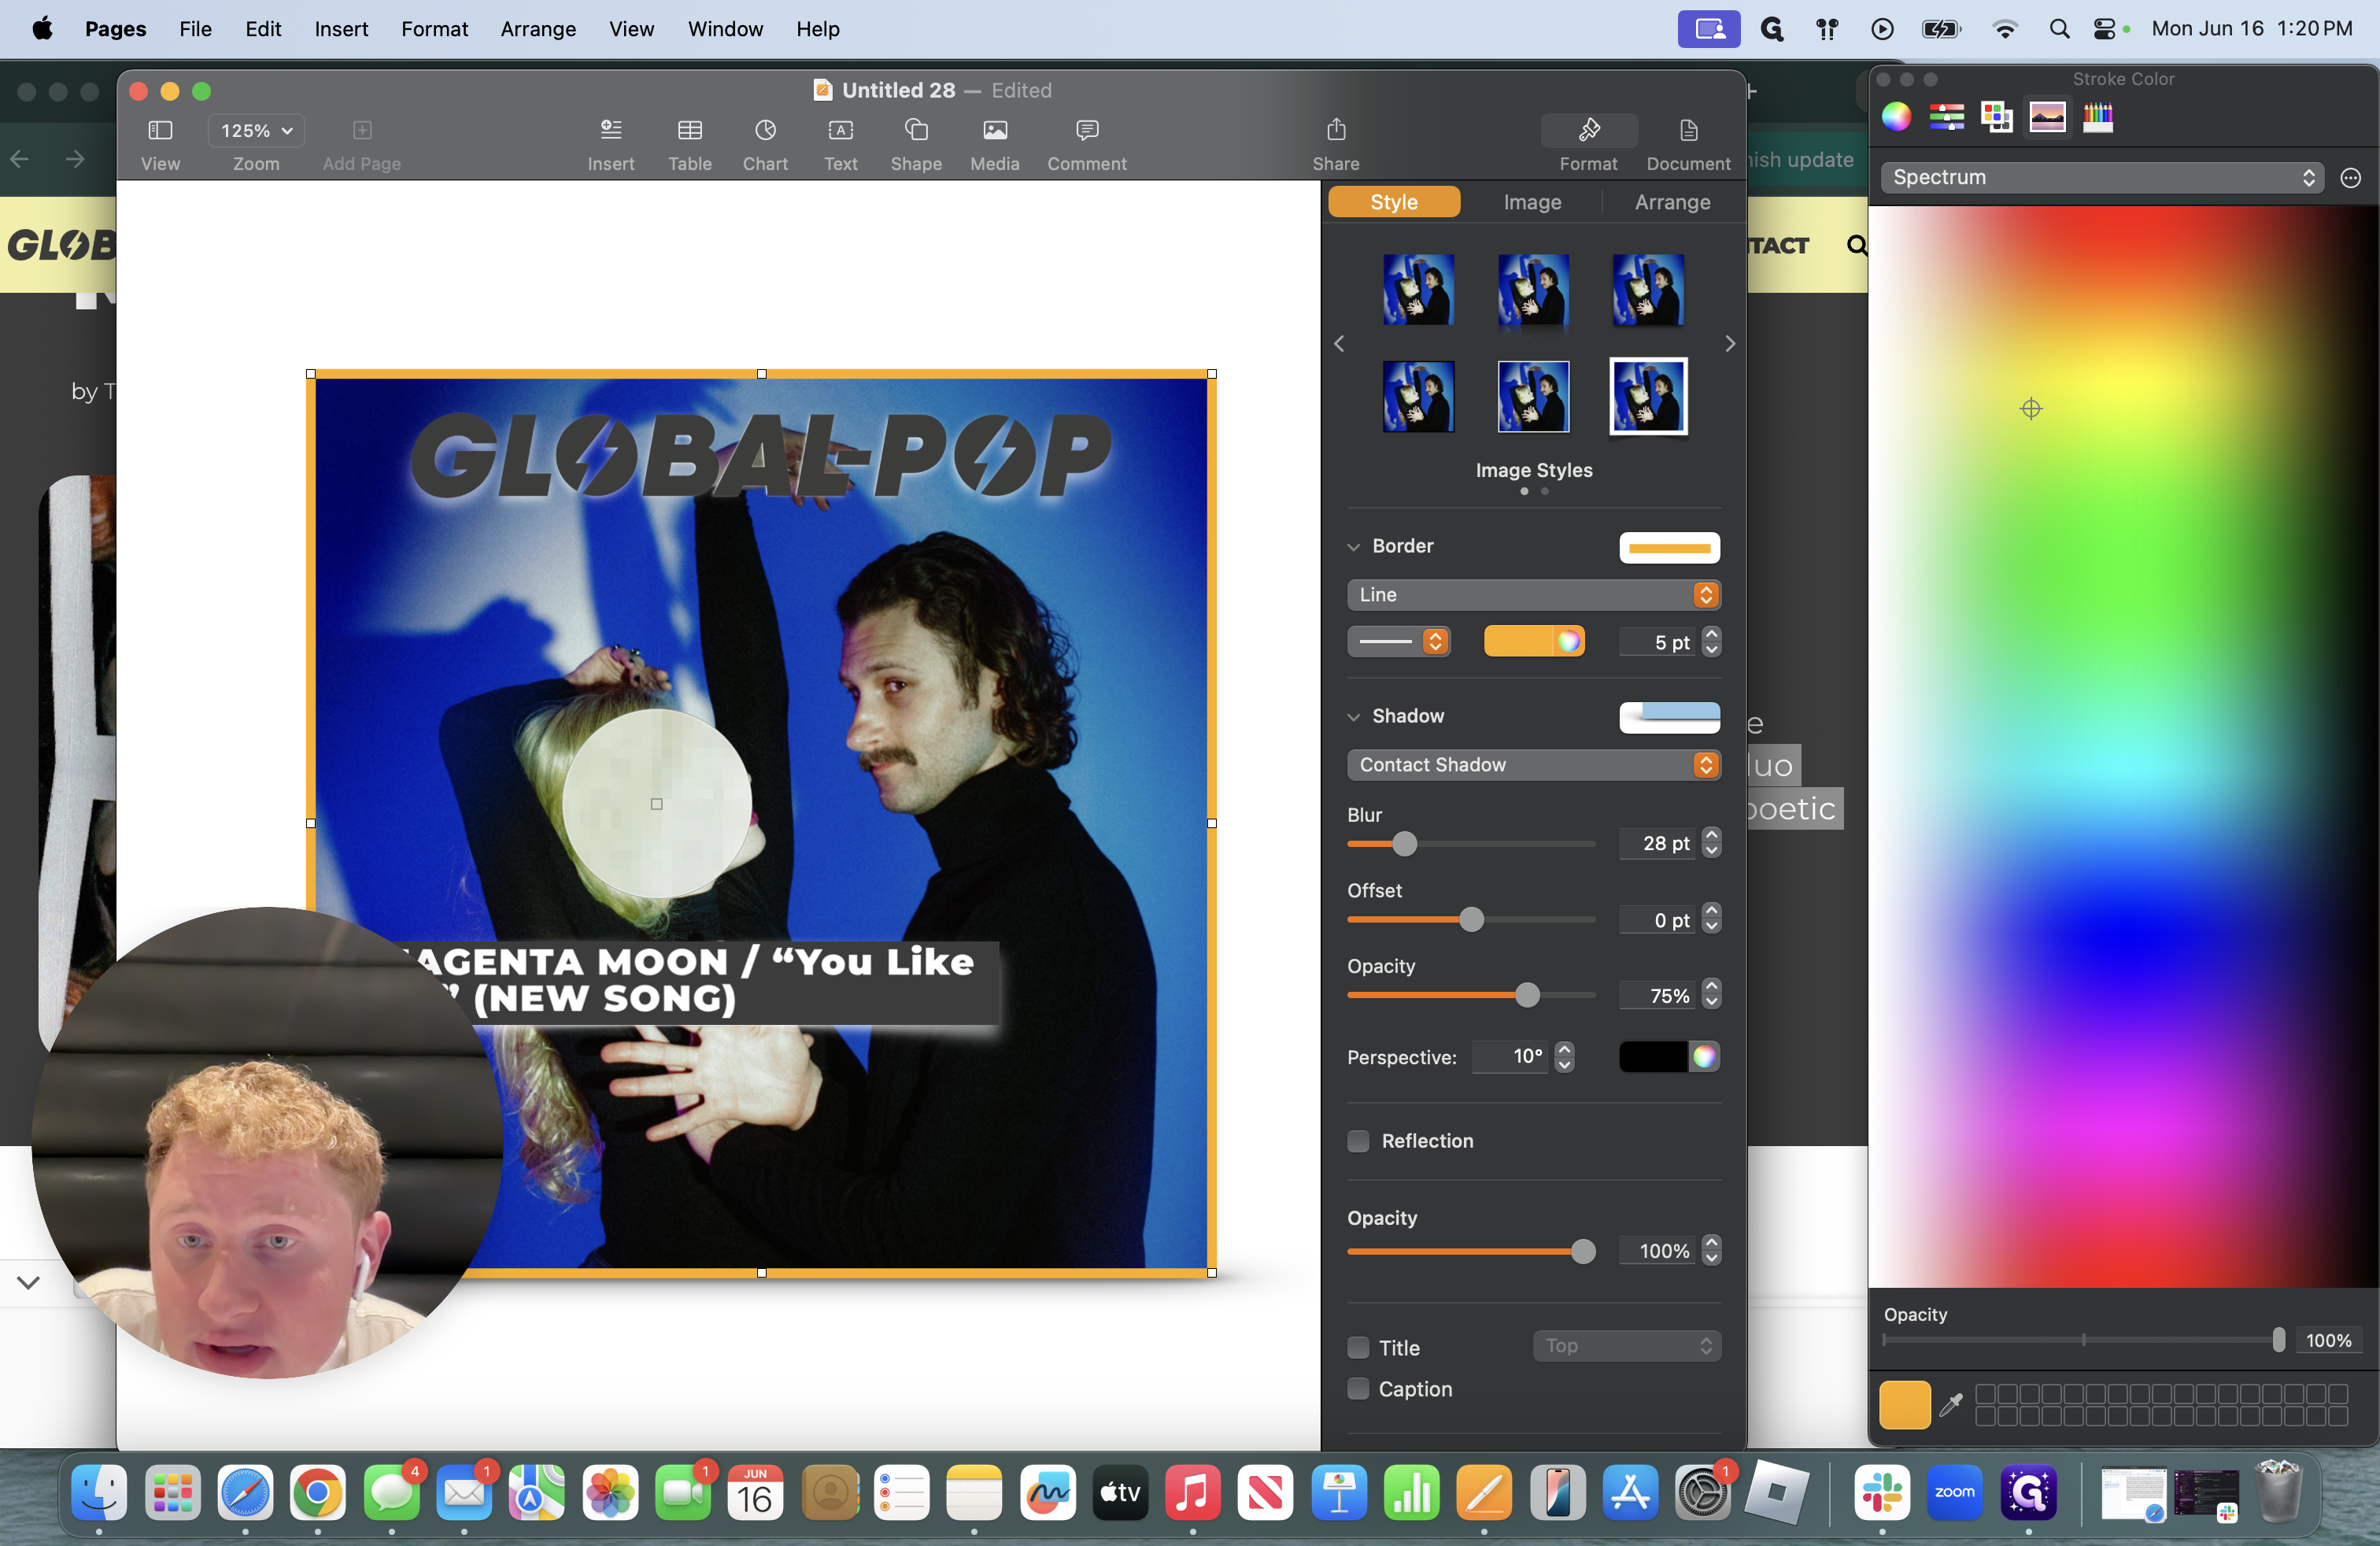Click the shadow style preview button
This screenshot has height=1546, width=2380.
click(x=1669, y=717)
